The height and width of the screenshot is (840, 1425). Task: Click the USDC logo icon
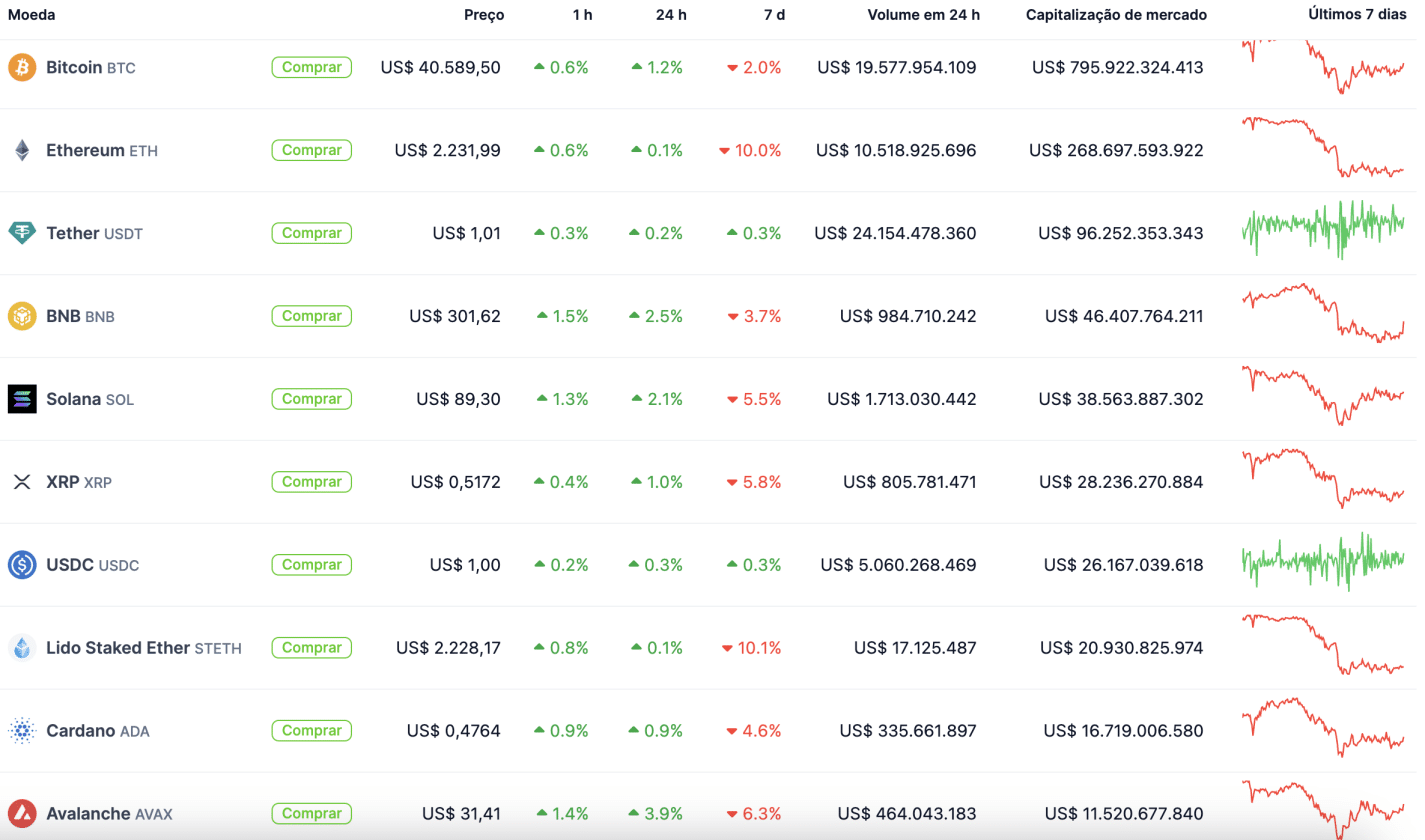22,565
